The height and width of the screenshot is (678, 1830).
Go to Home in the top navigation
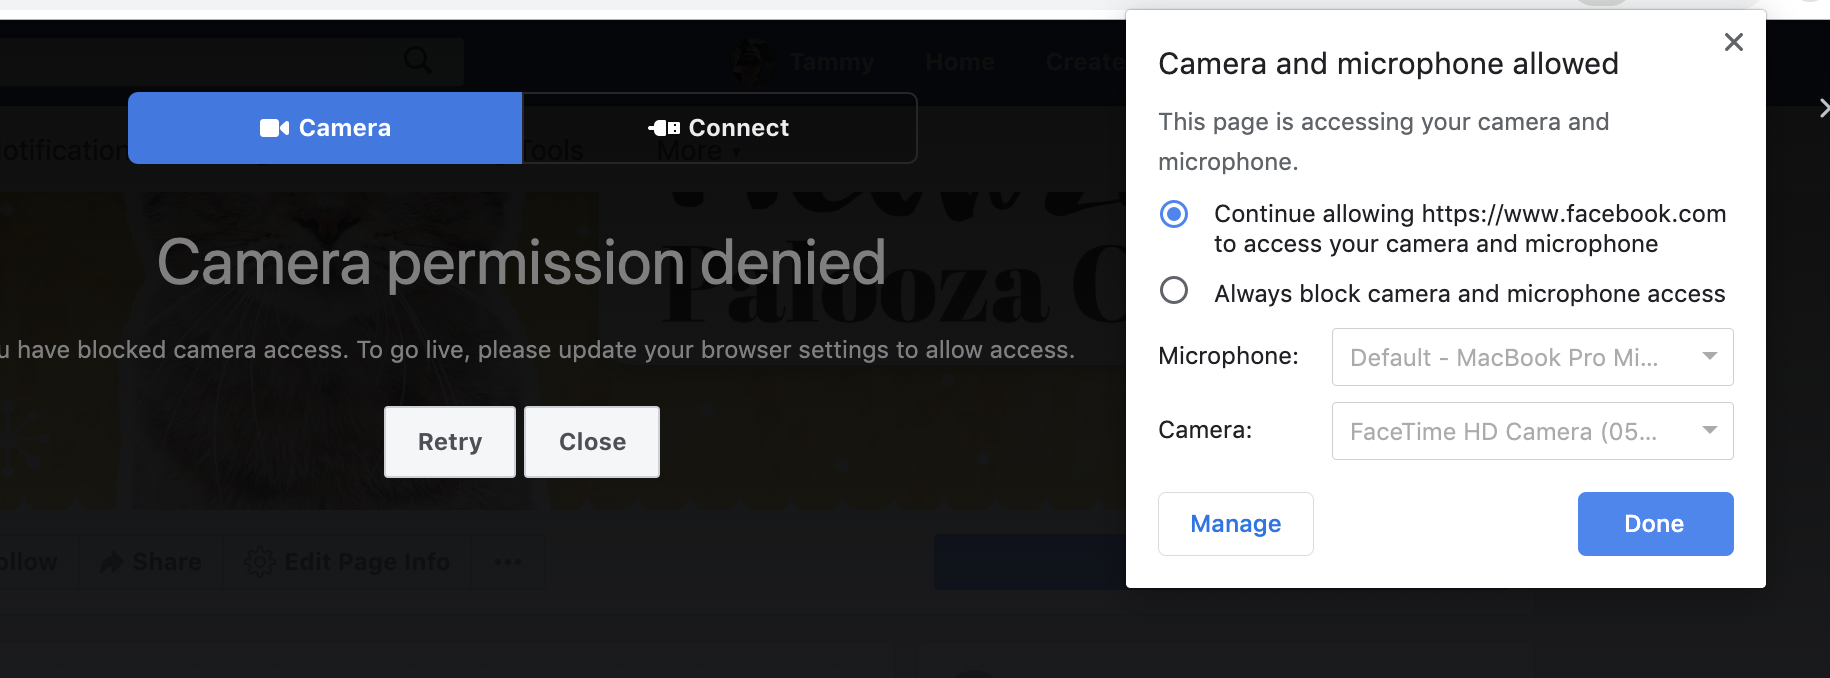959,62
